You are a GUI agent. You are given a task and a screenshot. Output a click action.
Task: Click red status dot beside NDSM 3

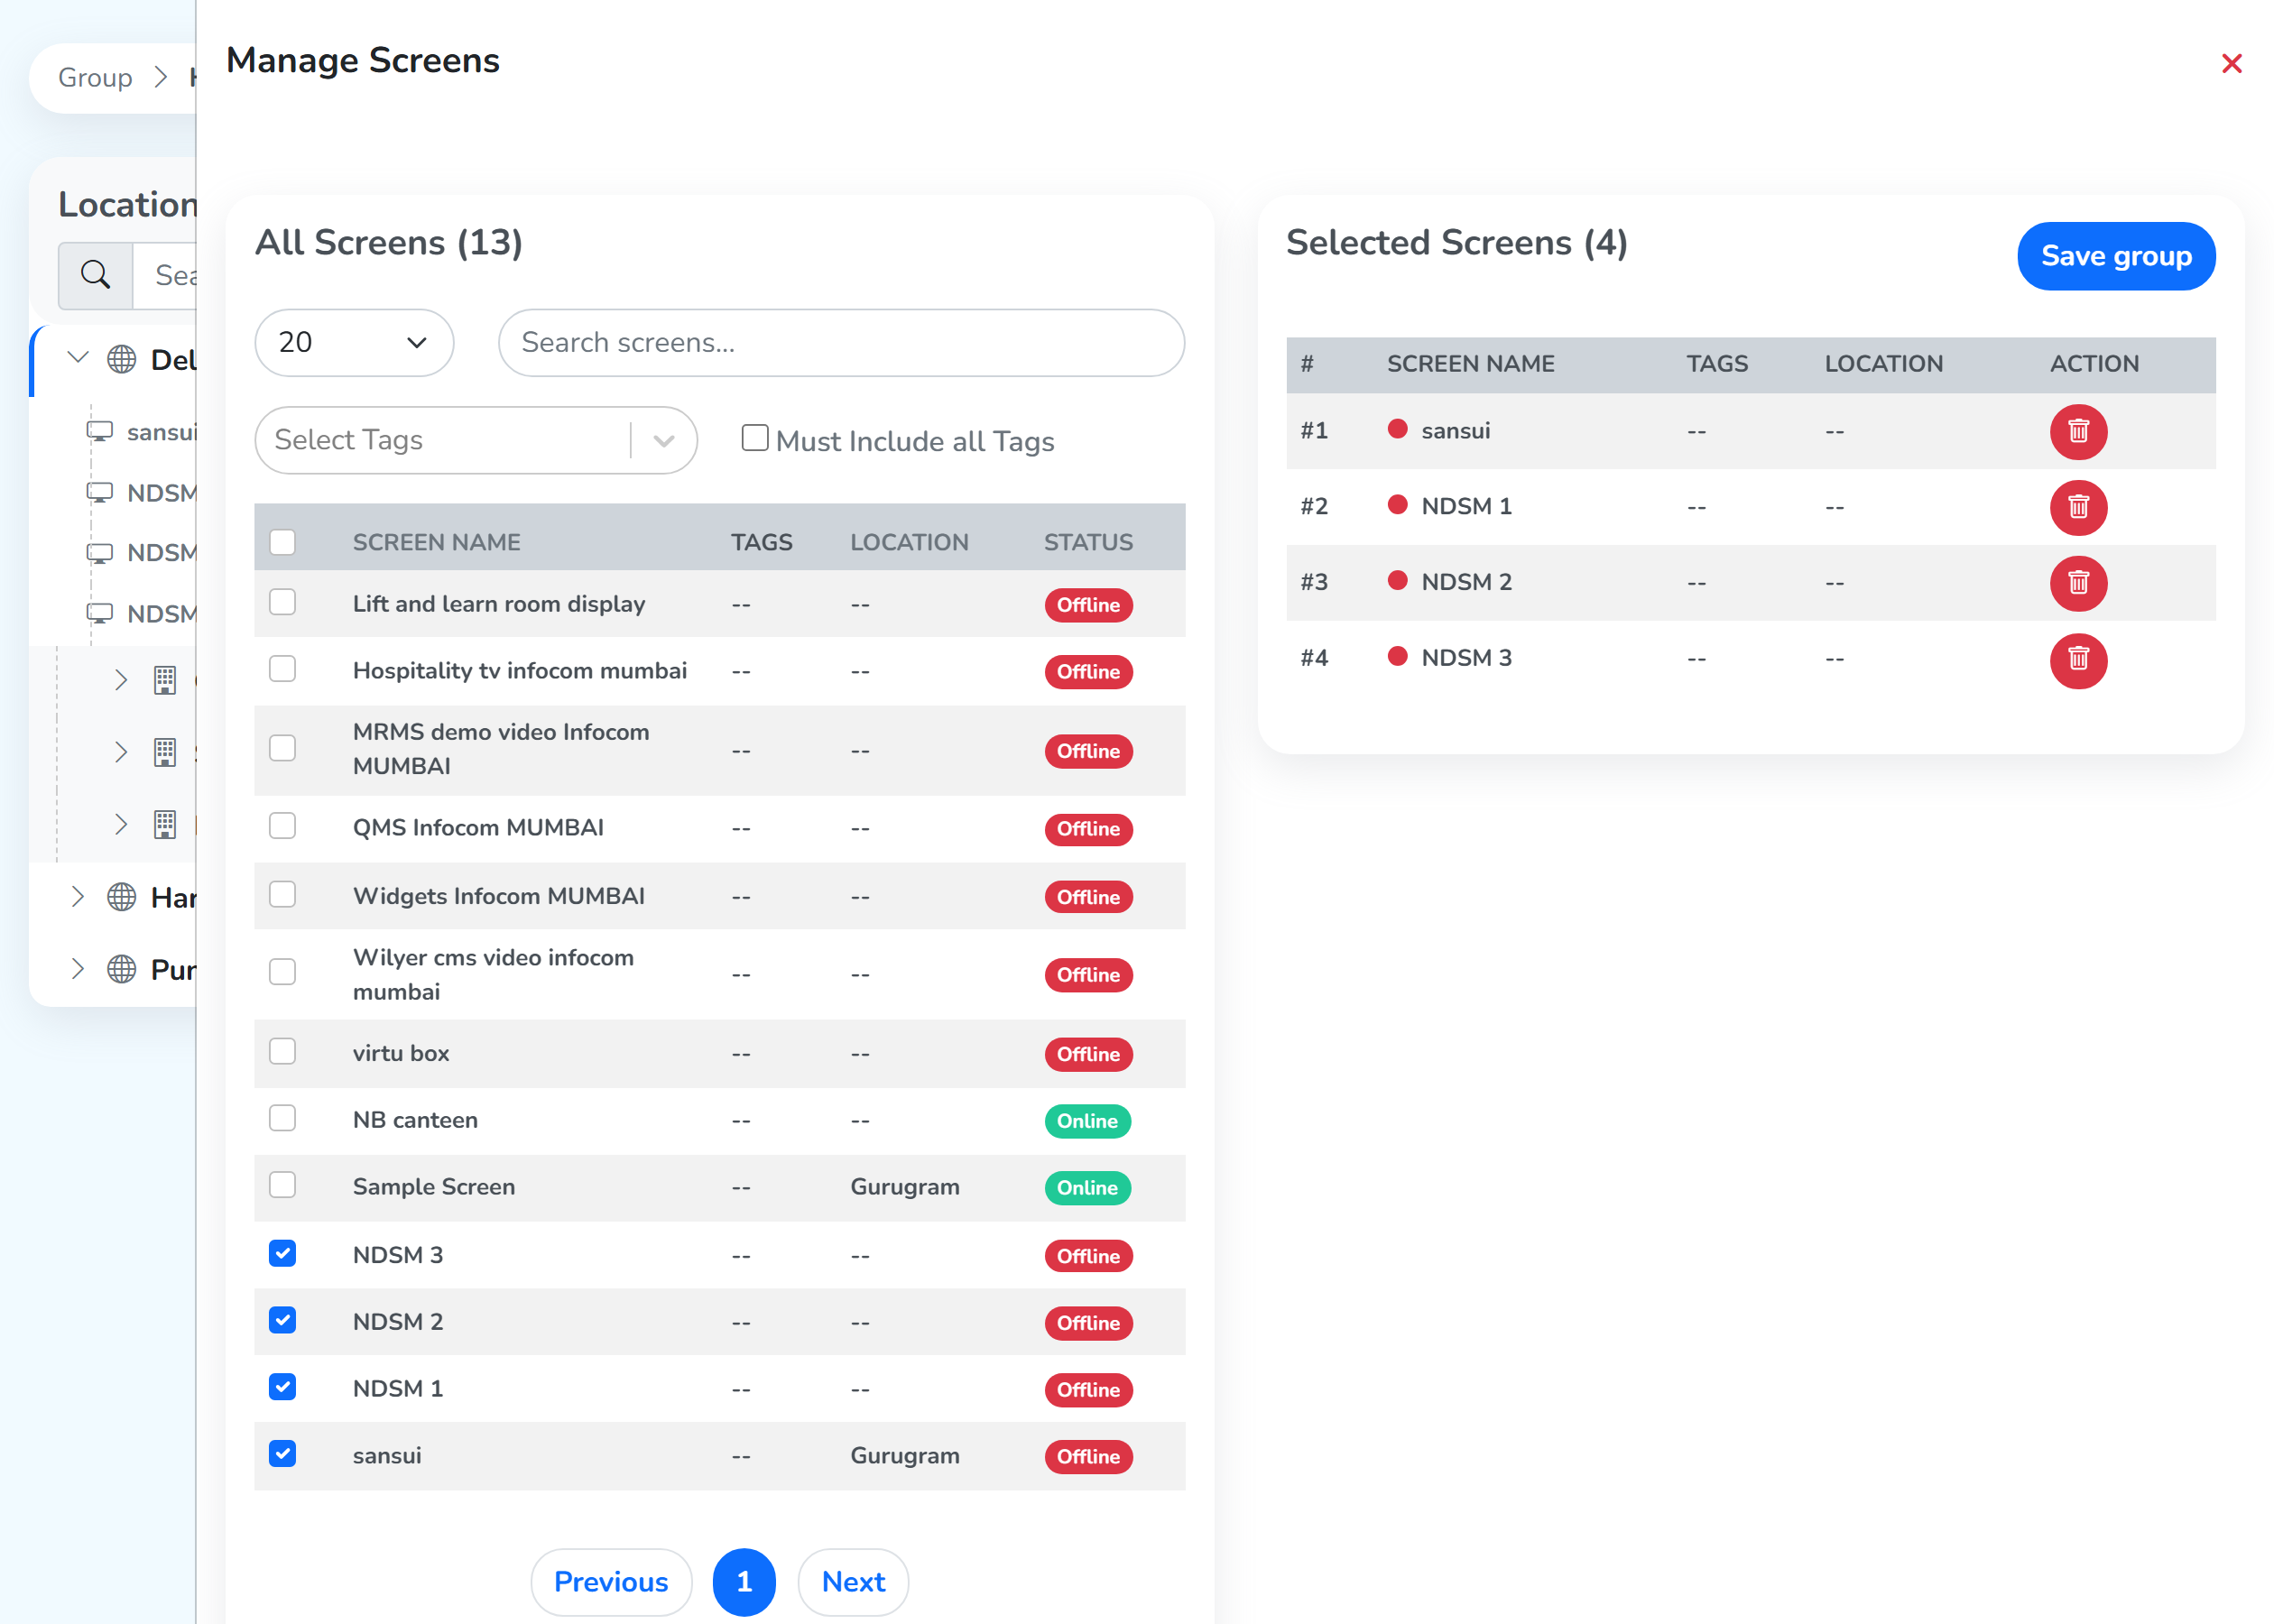[x=1397, y=657]
